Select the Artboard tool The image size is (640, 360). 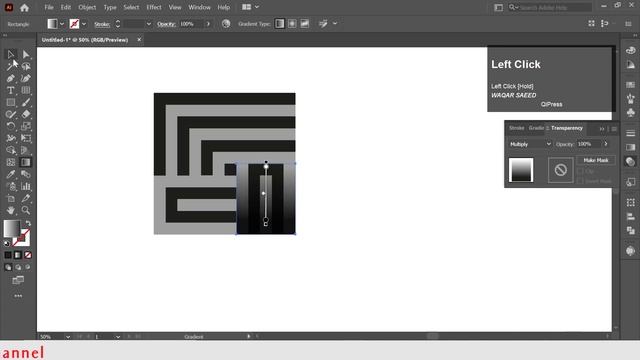tap(11, 198)
